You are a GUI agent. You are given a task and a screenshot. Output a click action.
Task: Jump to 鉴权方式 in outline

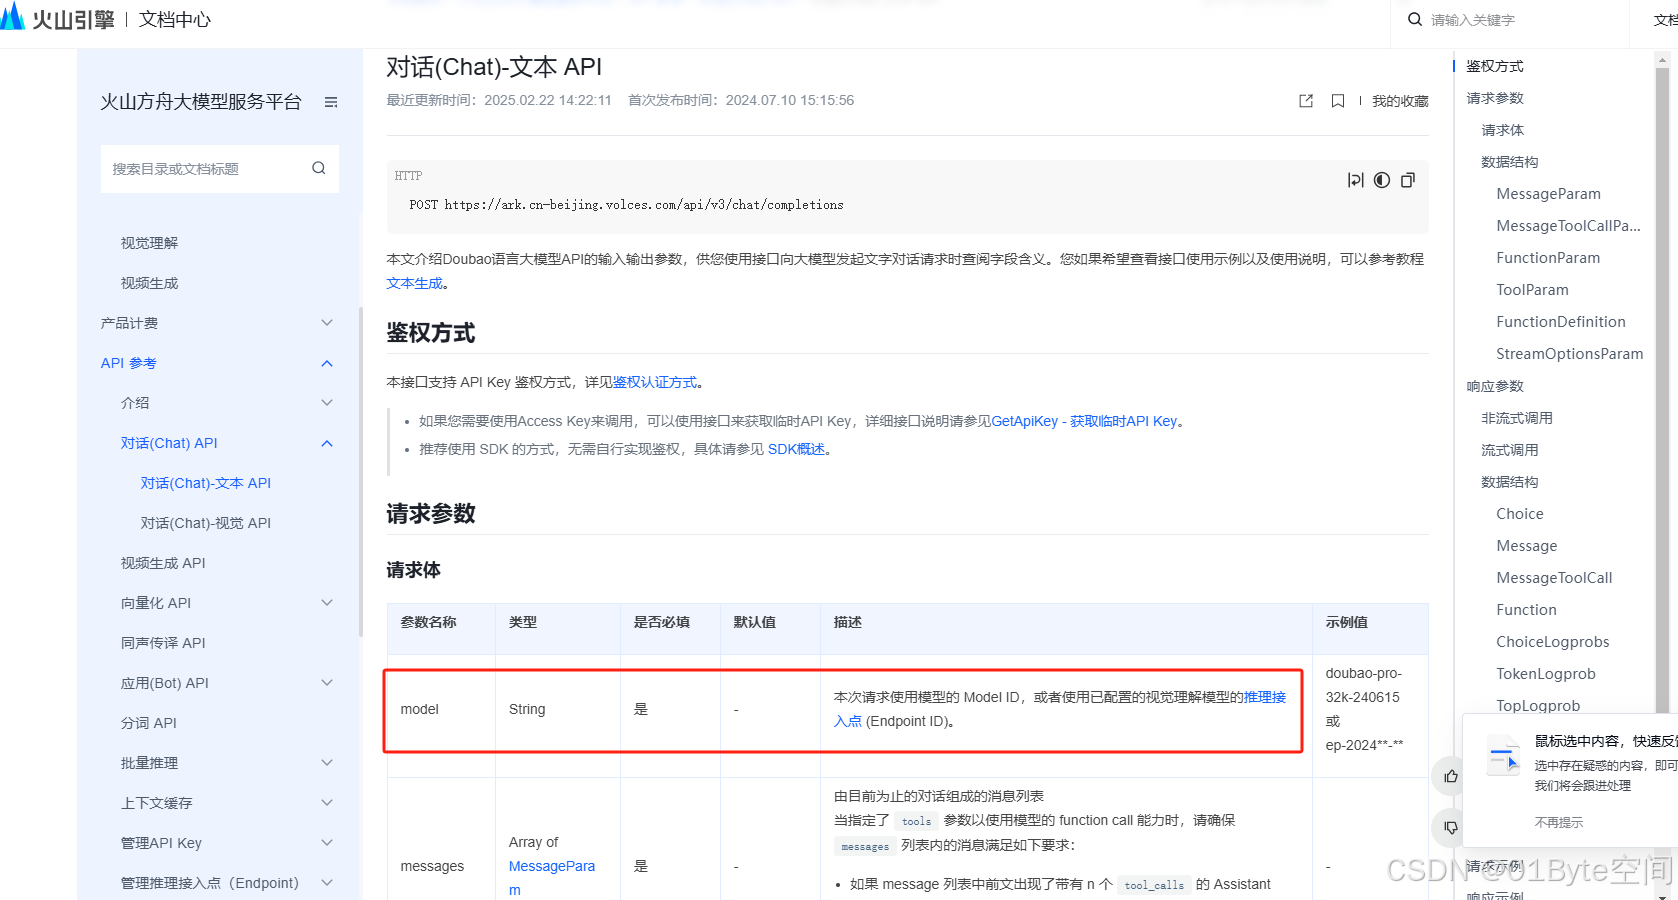point(1495,66)
